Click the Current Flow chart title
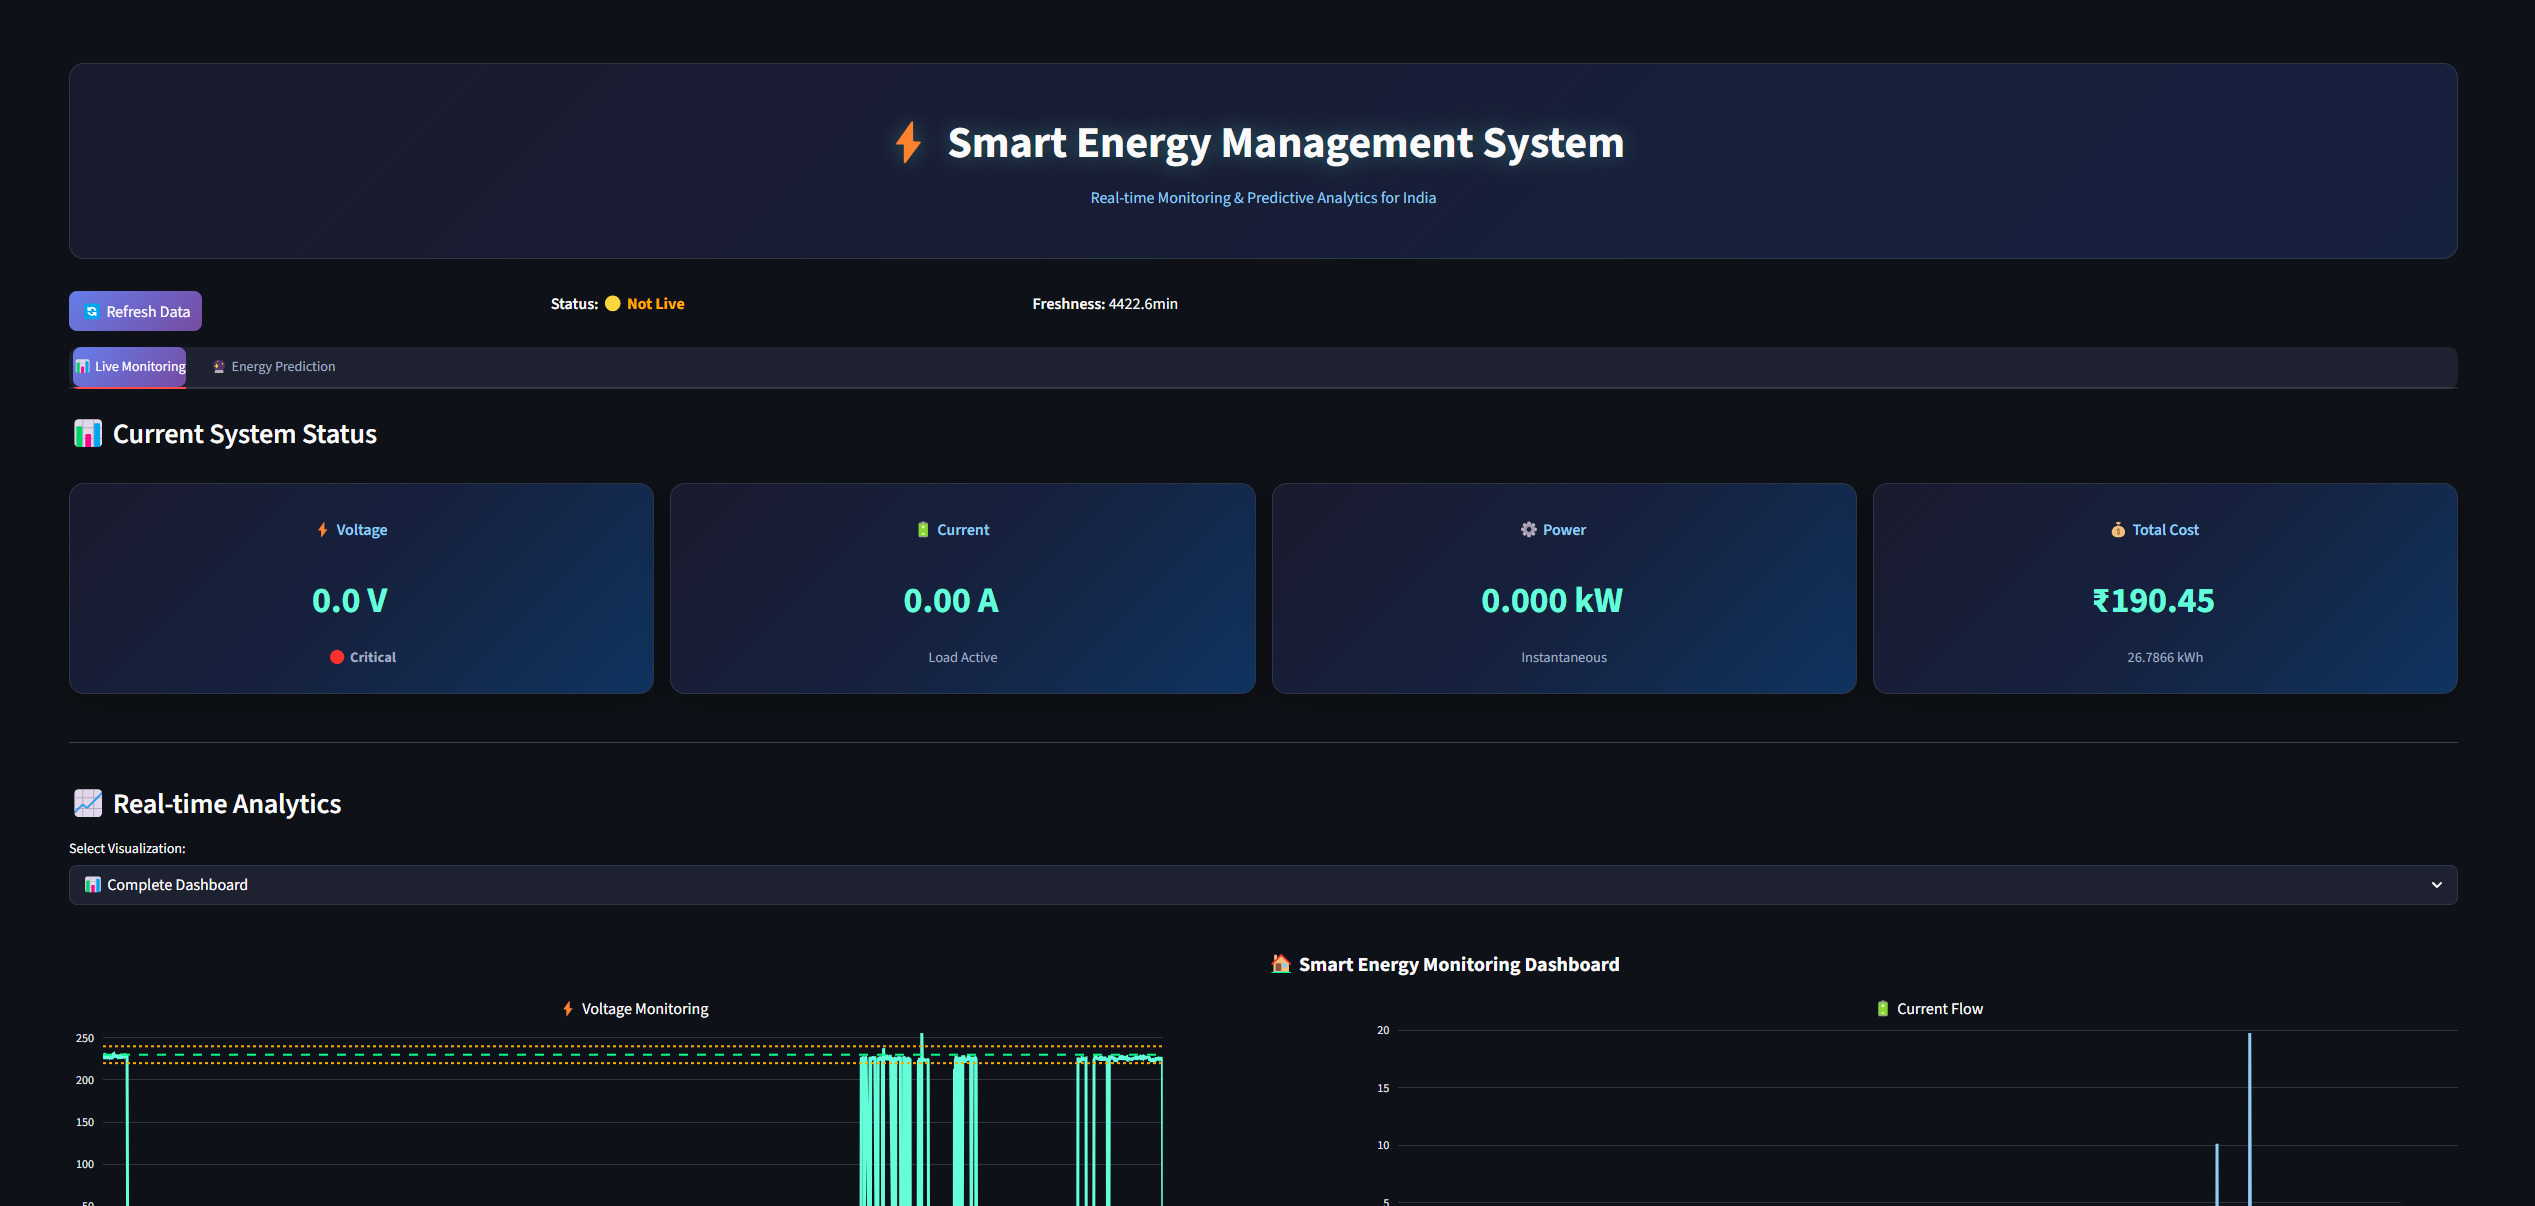The height and width of the screenshot is (1206, 2535). (1940, 1009)
